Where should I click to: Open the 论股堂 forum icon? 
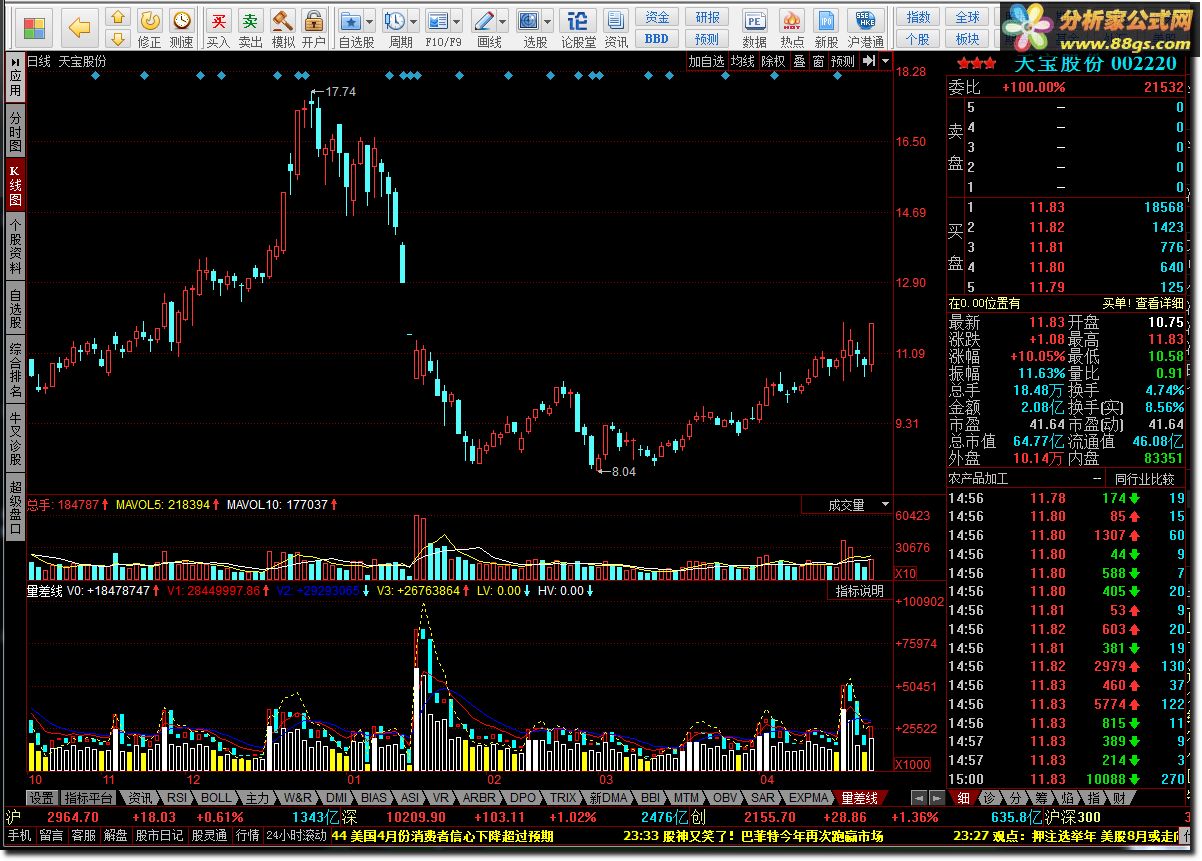(x=578, y=29)
